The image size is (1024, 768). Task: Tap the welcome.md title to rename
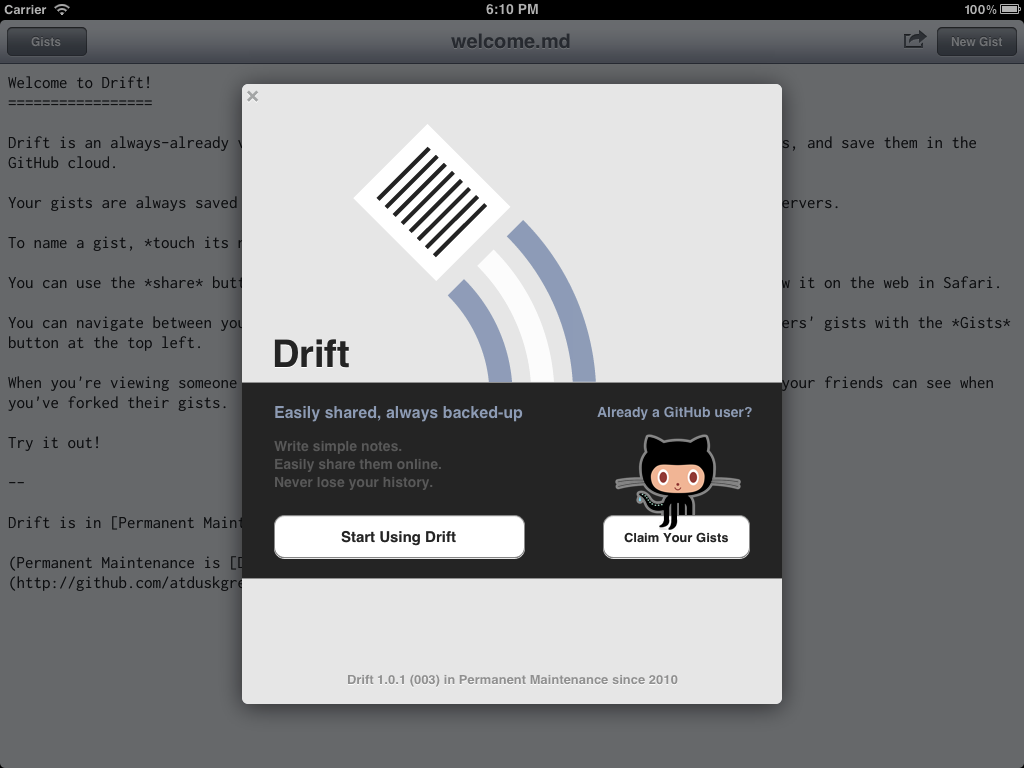(510, 42)
